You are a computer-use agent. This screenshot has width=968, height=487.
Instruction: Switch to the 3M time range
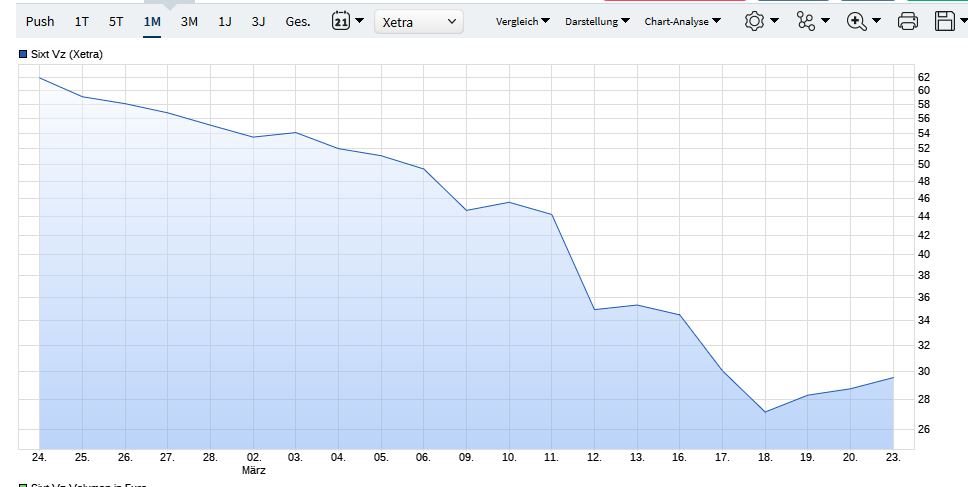pos(189,21)
